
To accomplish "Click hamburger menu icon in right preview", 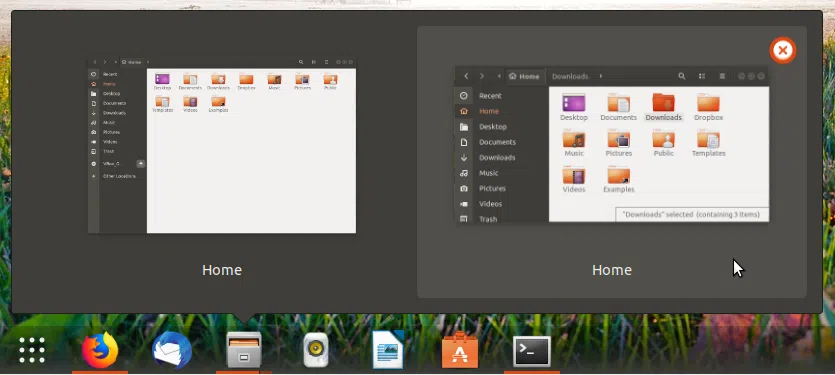I will (x=722, y=76).
